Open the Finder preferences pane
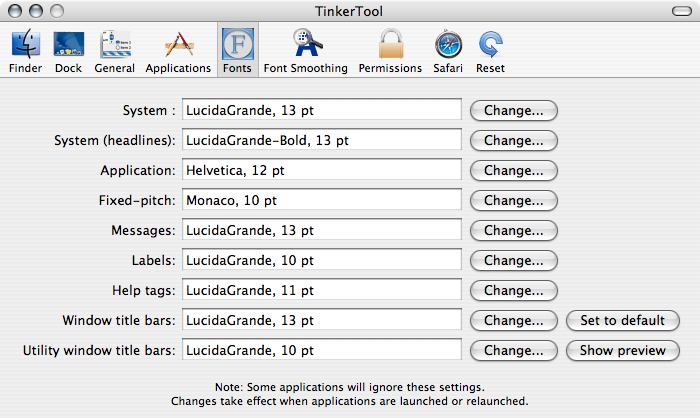 coord(25,46)
